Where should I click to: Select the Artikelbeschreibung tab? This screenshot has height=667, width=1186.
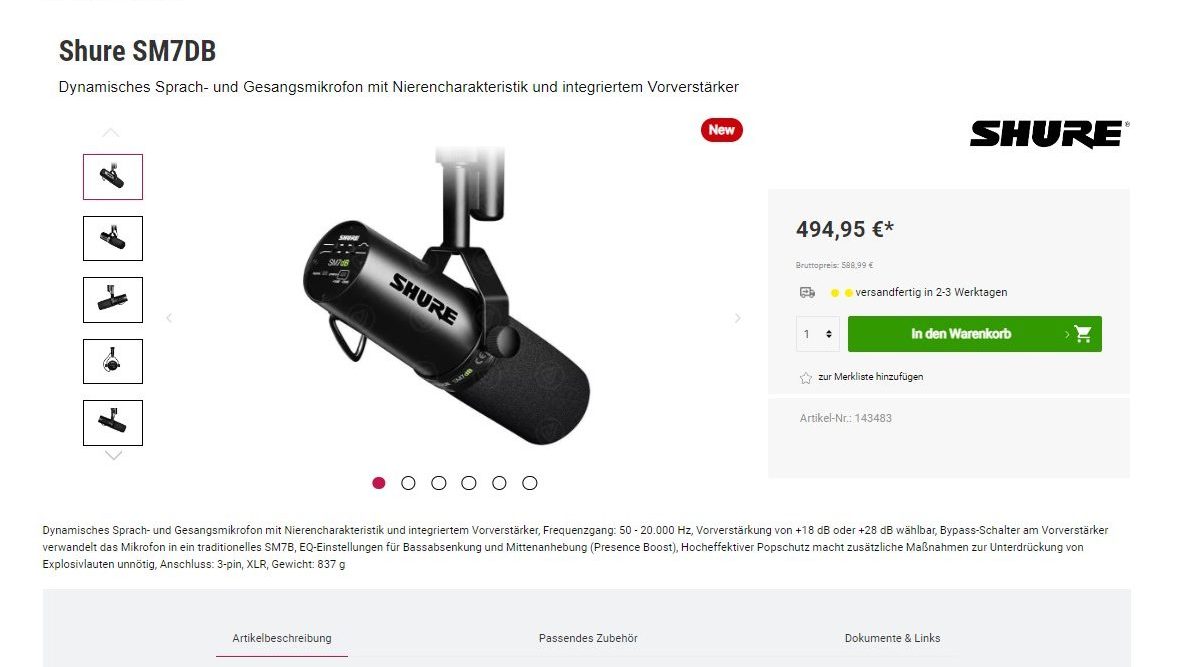click(281, 638)
